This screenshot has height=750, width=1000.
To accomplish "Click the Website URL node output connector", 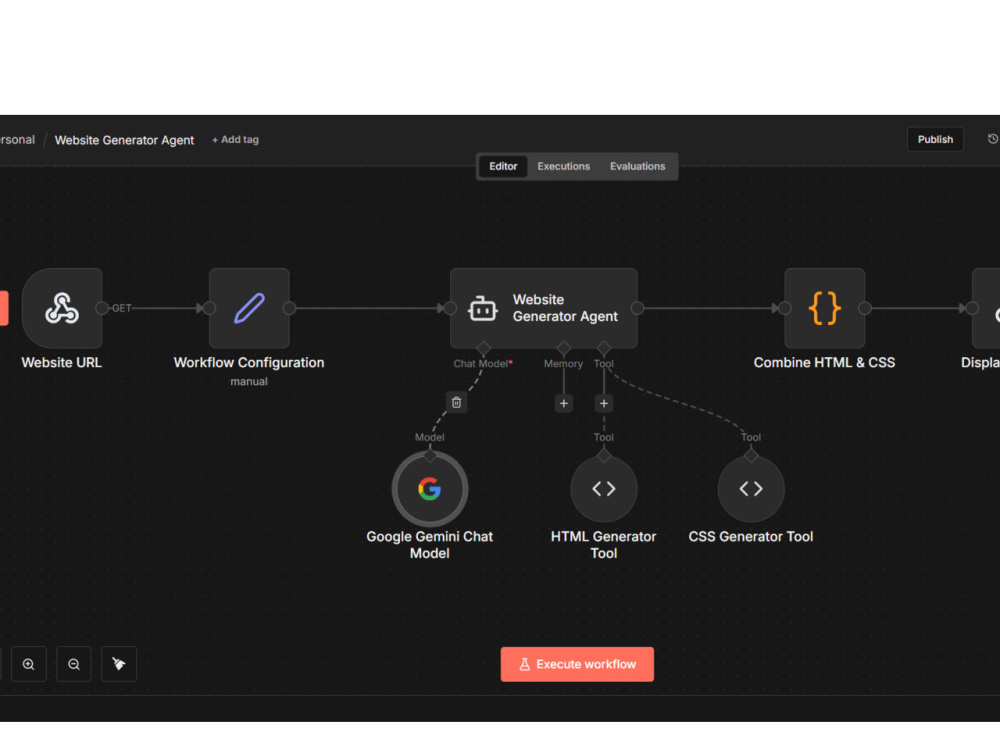I will pos(101,308).
